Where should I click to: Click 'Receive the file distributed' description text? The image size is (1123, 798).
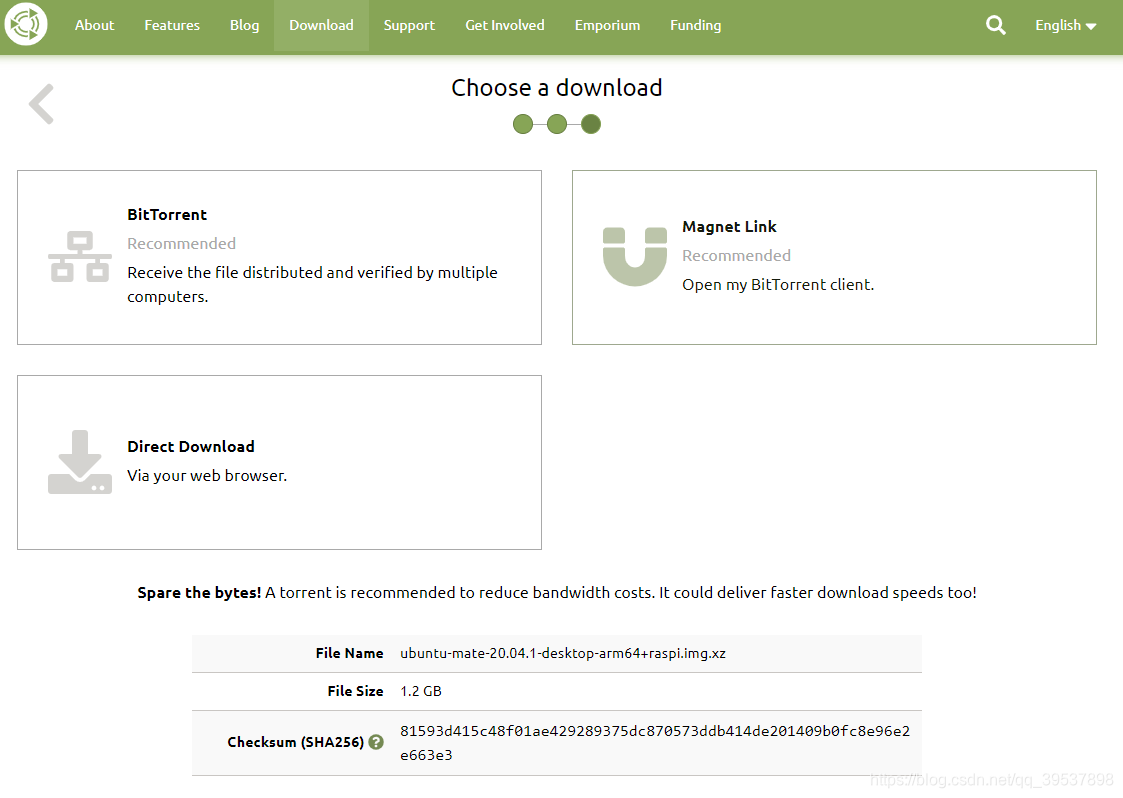312,284
